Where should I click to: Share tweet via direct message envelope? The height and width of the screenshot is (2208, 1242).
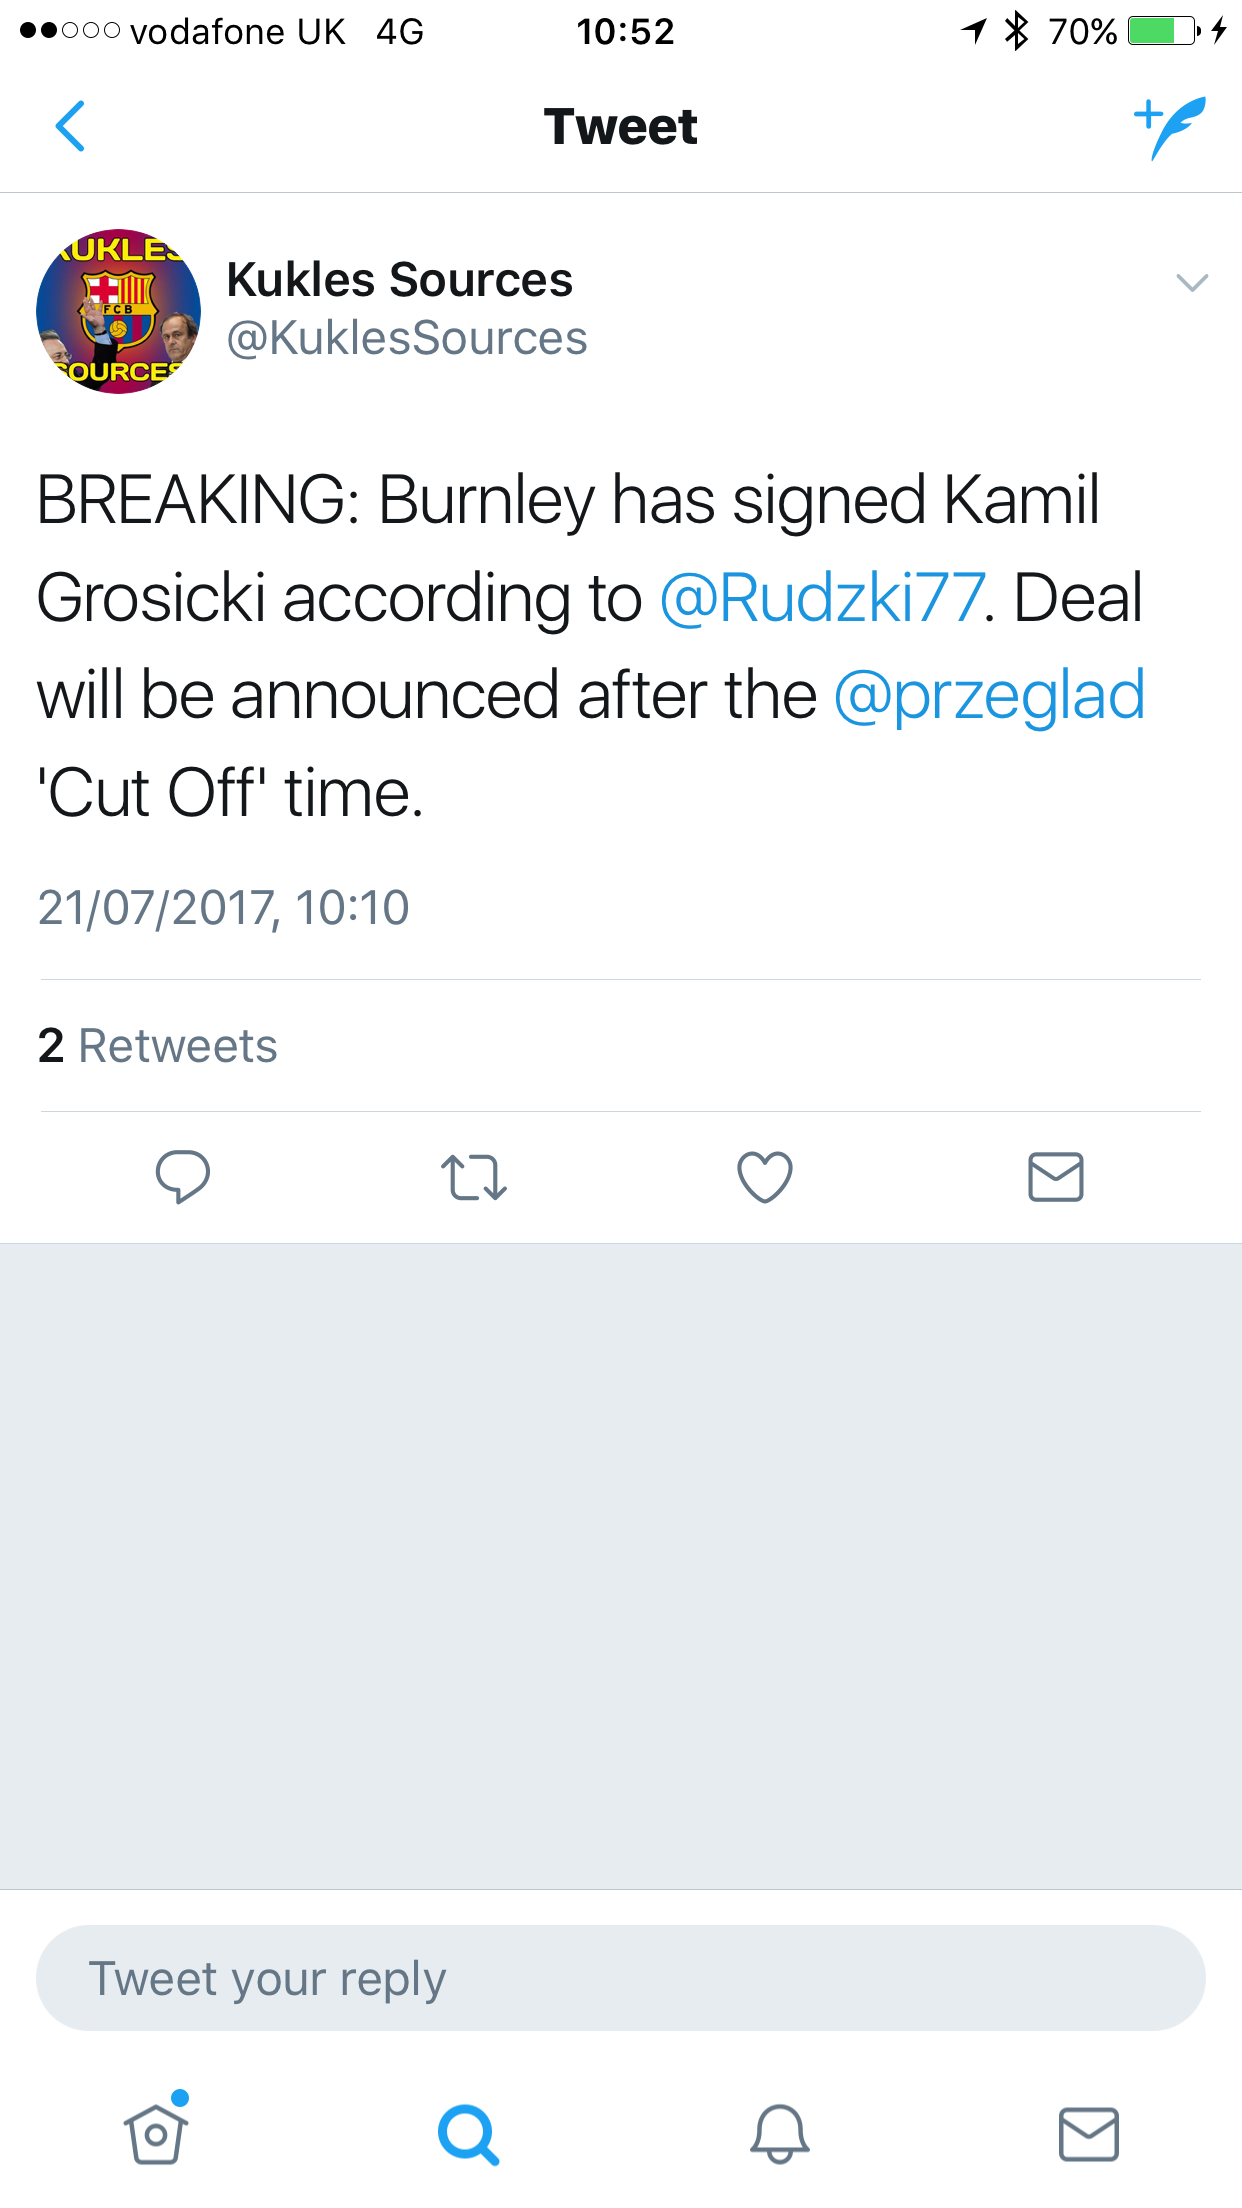tap(1056, 1176)
